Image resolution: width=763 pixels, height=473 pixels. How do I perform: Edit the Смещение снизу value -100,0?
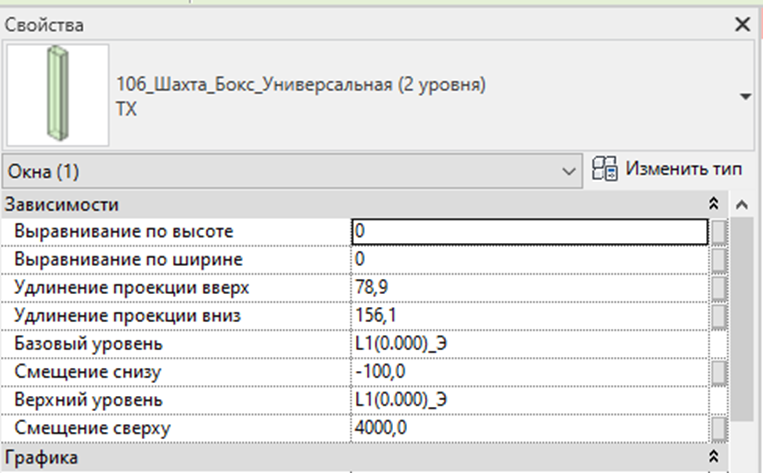click(x=529, y=372)
